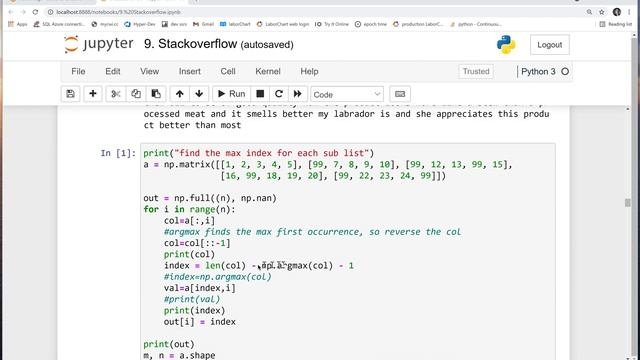
Task: Insert a cell below with plus icon
Action: tap(93, 94)
